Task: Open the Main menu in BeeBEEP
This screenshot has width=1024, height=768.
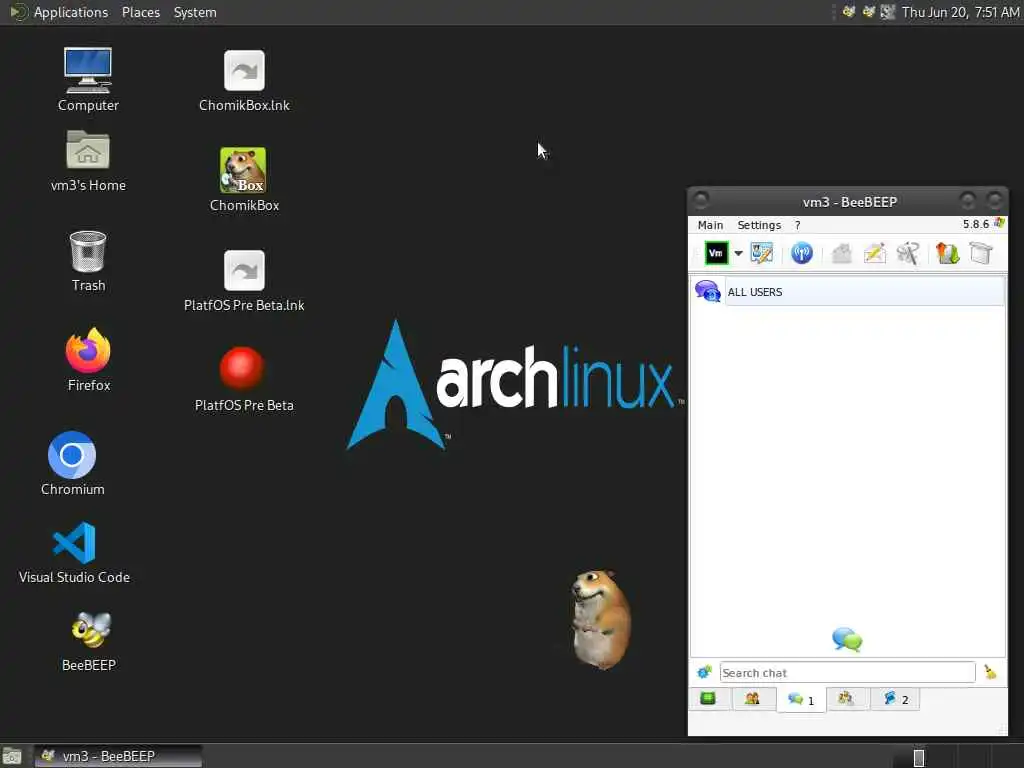Action: (710, 225)
